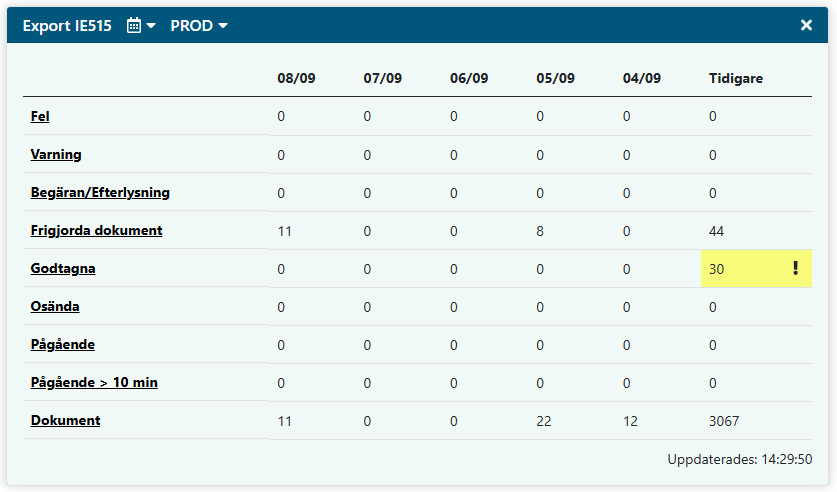Viewport: 837px width, 492px height.
Task: Expand the PROD environment dropdown
Action: coord(199,26)
